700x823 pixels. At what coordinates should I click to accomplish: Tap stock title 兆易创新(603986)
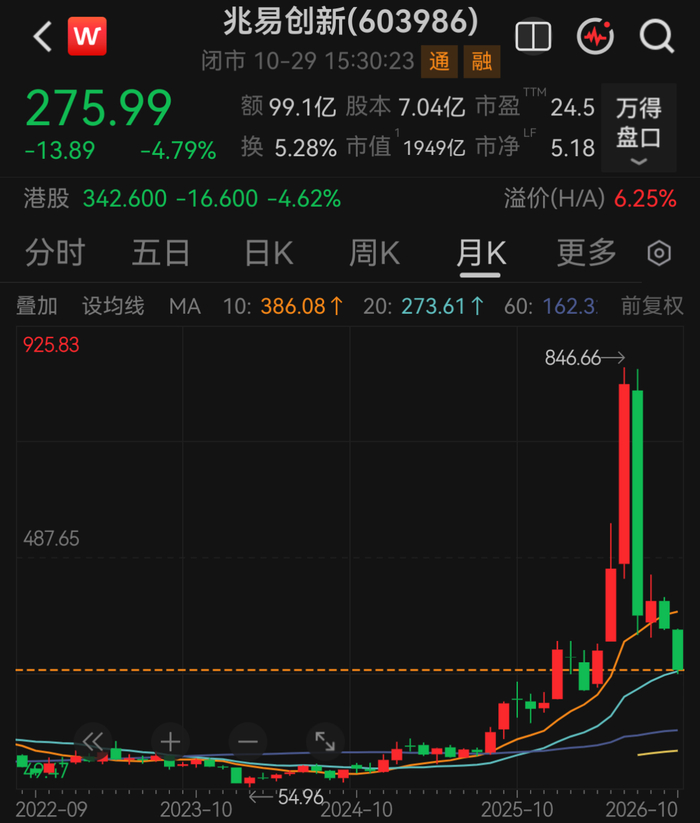(351, 22)
